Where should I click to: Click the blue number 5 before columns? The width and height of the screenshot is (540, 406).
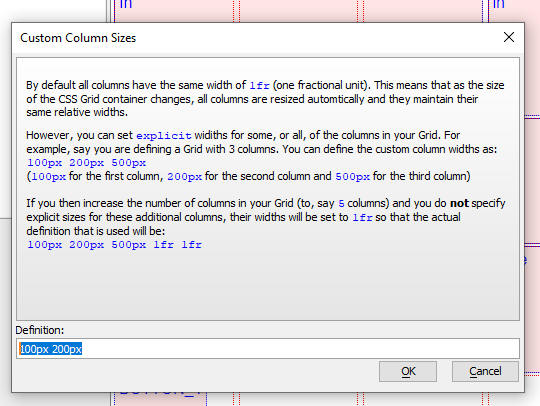[x=341, y=204]
